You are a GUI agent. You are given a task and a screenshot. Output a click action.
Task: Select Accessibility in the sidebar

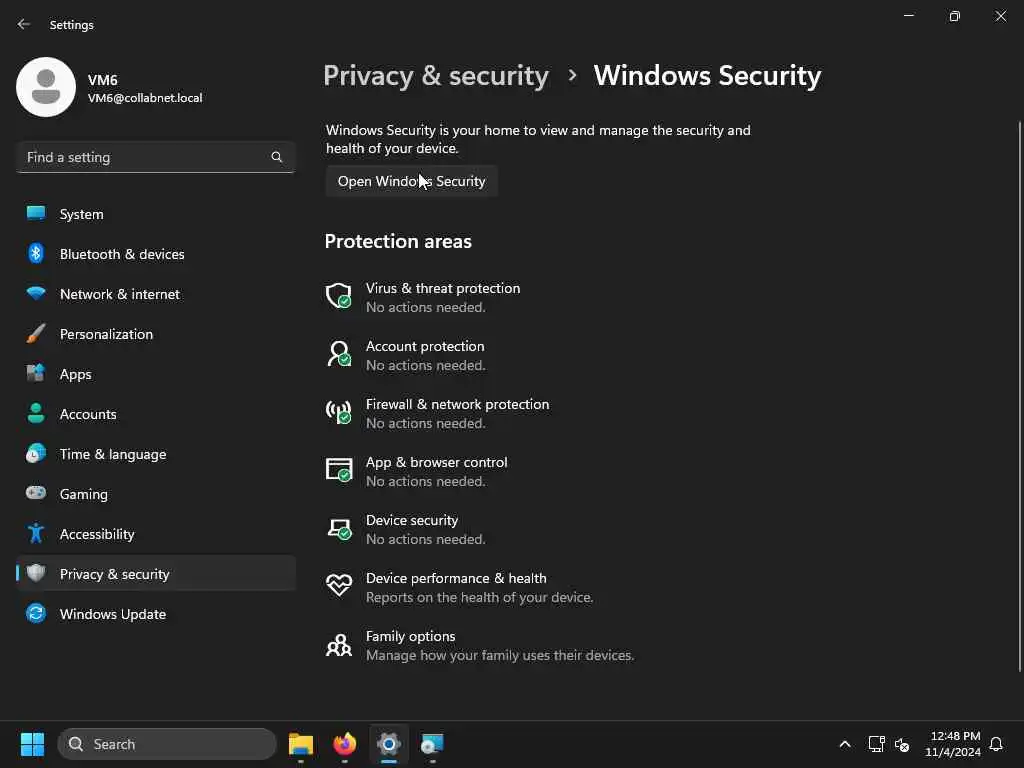pyautogui.click(x=155, y=534)
